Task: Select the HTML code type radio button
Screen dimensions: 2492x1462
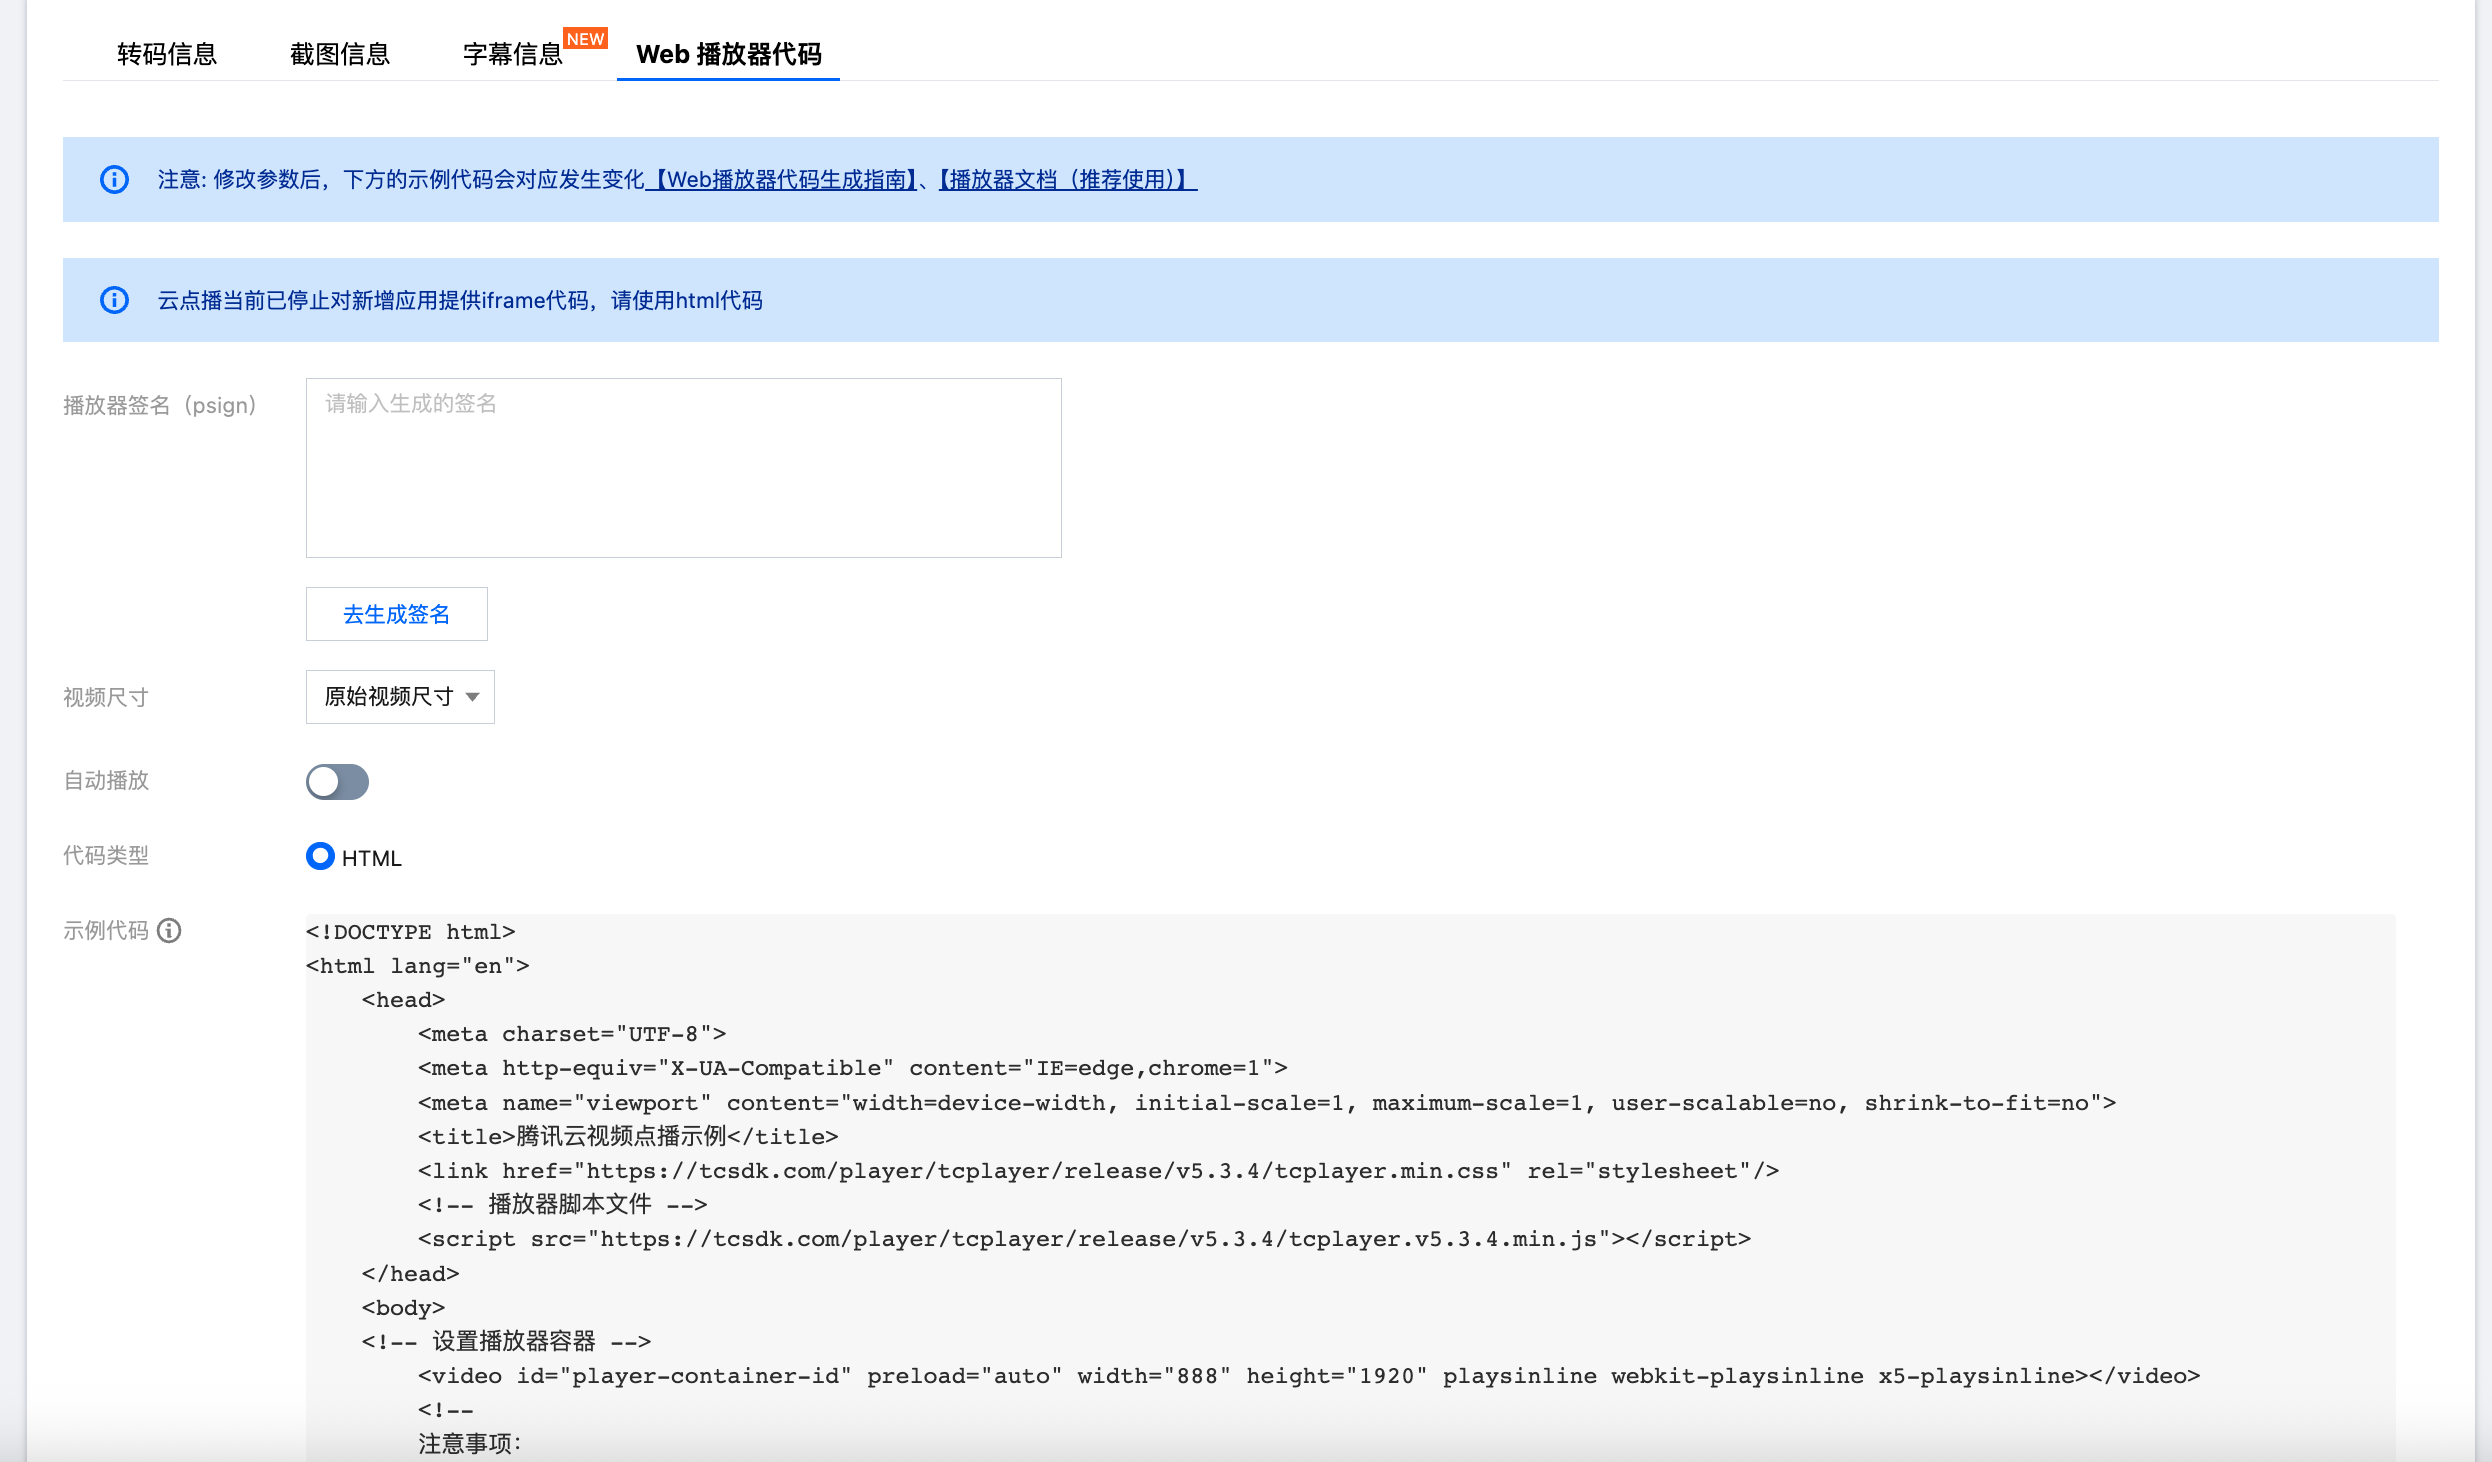Action: 320,857
